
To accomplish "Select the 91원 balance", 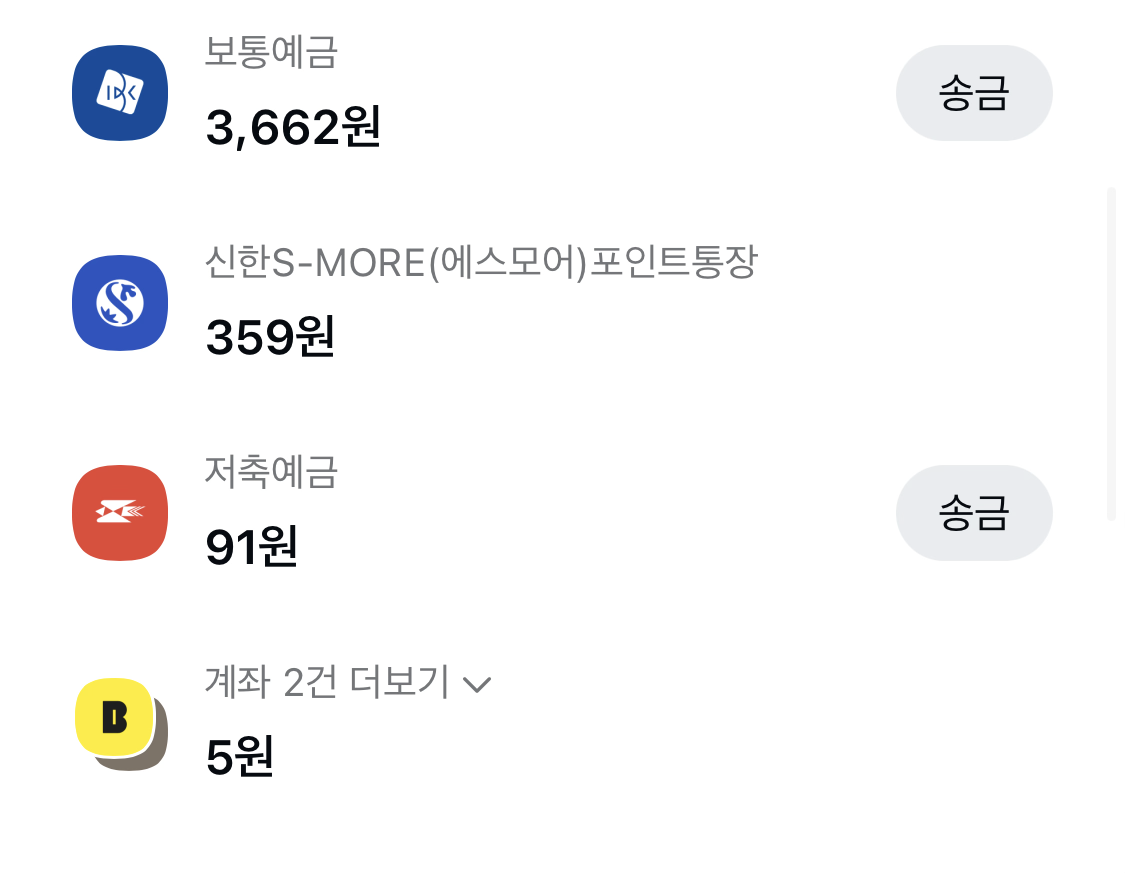I will [252, 548].
